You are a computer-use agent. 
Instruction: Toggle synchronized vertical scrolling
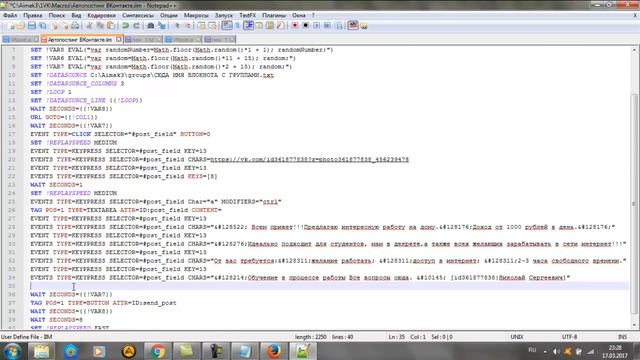(x=202, y=26)
